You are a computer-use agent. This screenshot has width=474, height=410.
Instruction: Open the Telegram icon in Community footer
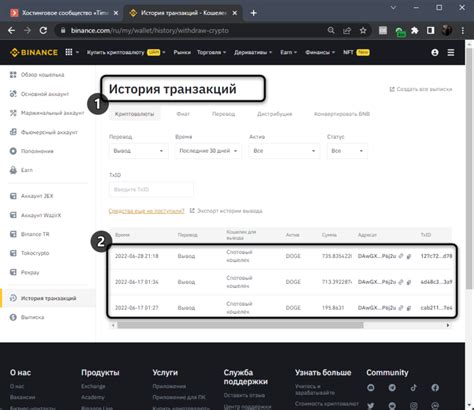tap(392, 388)
